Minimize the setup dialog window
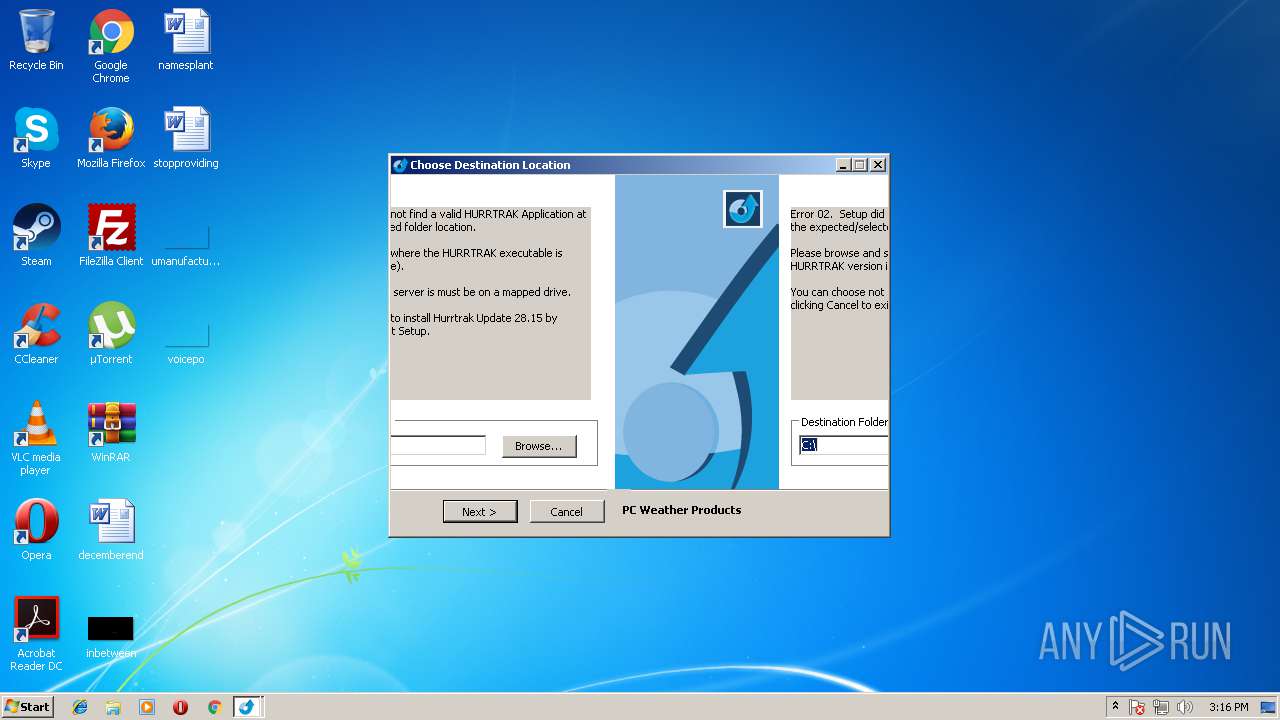The height and width of the screenshot is (720, 1280). coord(843,165)
